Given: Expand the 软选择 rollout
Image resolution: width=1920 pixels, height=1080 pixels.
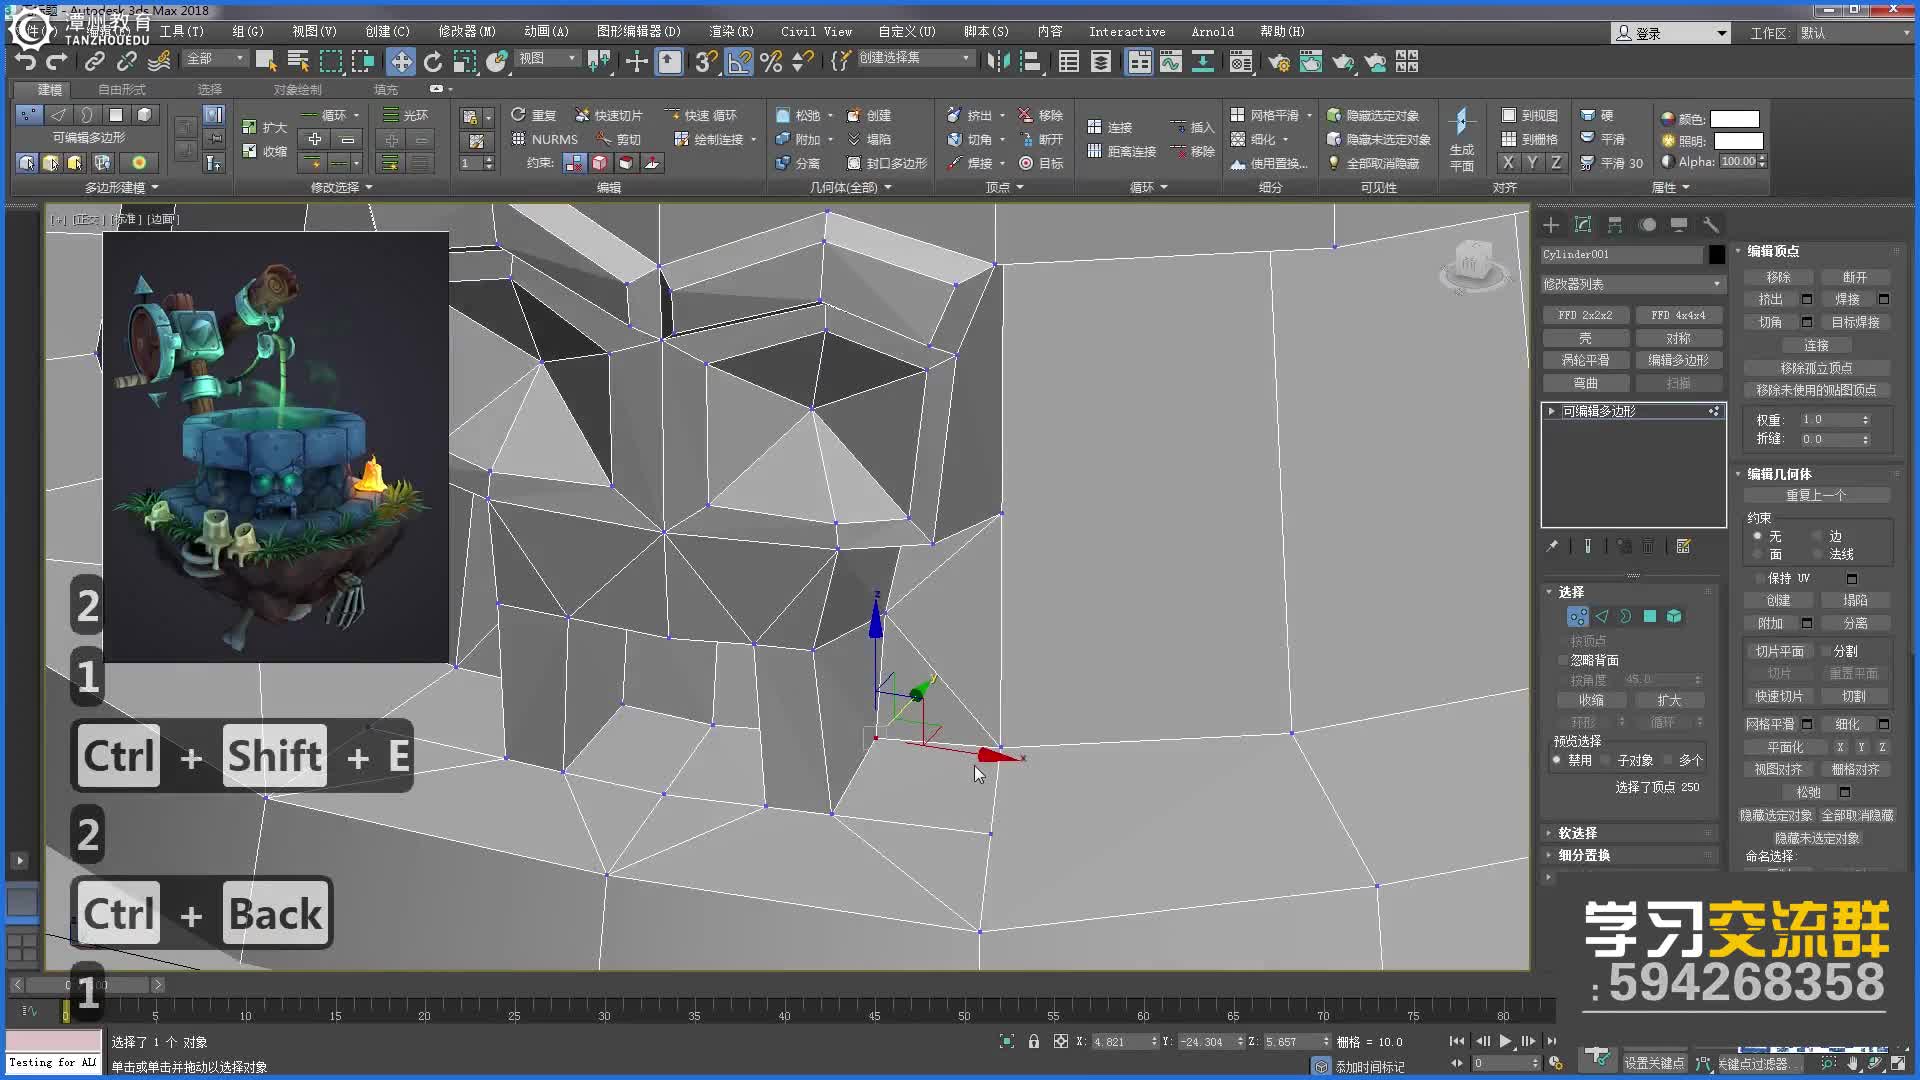Looking at the screenshot, I should click(1577, 833).
